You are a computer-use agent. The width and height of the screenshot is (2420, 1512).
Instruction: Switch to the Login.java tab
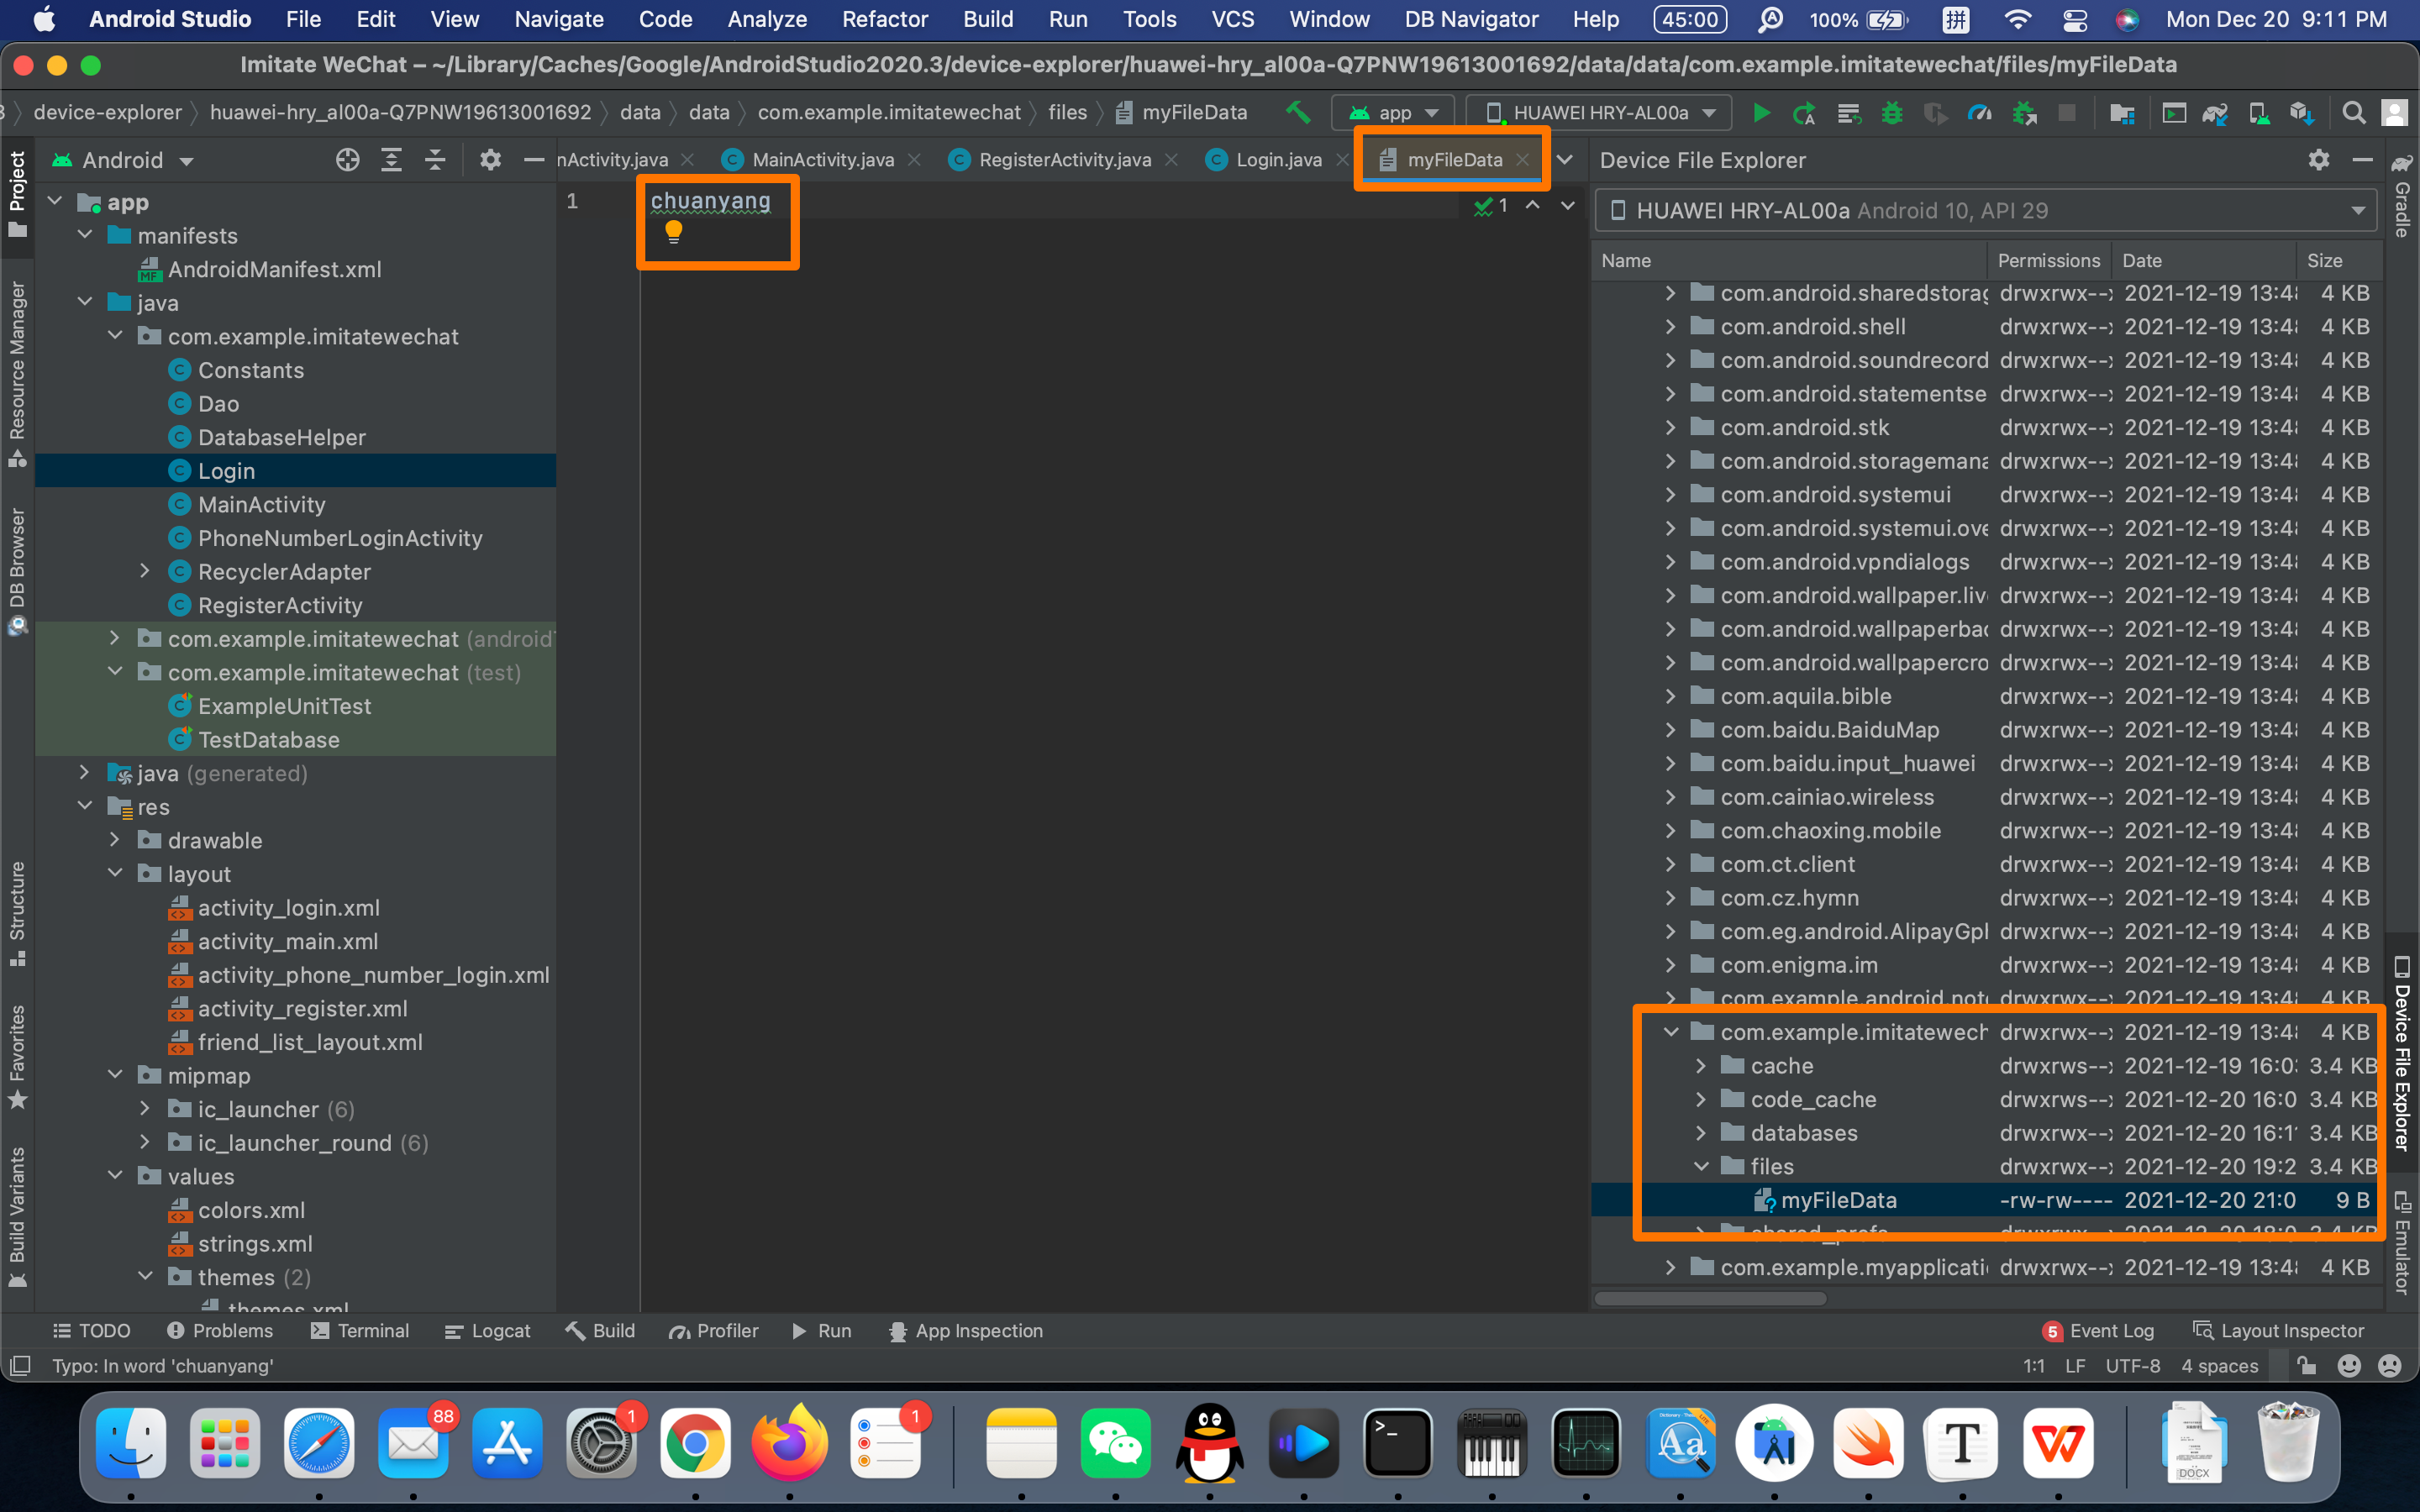(x=1278, y=159)
